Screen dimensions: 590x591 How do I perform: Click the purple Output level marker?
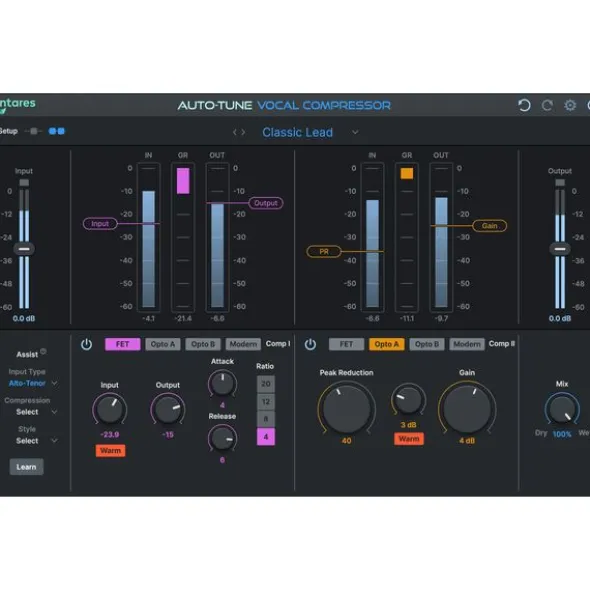[x=266, y=203]
